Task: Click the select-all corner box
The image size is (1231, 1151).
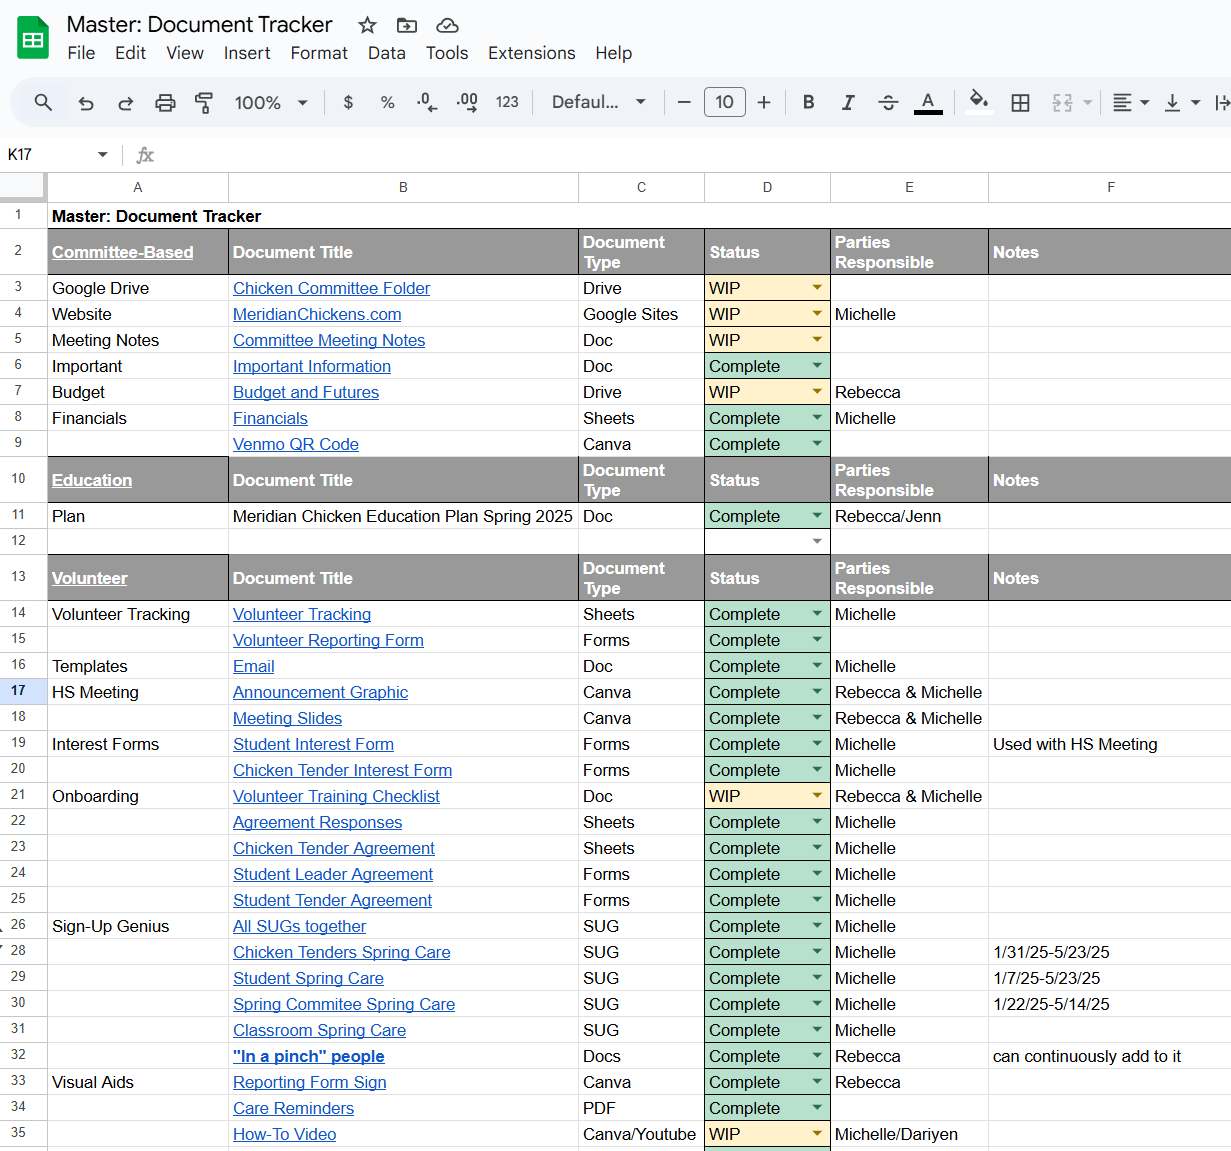Action: 23,187
